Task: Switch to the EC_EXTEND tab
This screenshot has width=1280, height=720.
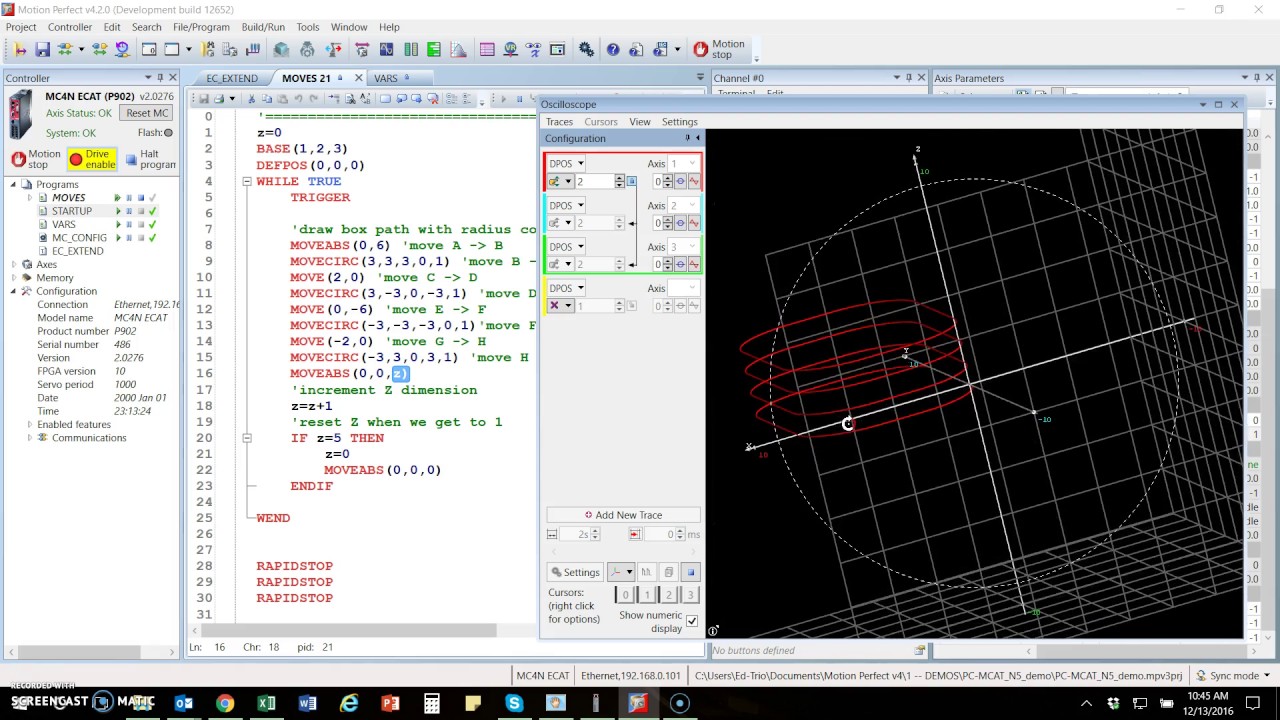Action: tap(232, 78)
